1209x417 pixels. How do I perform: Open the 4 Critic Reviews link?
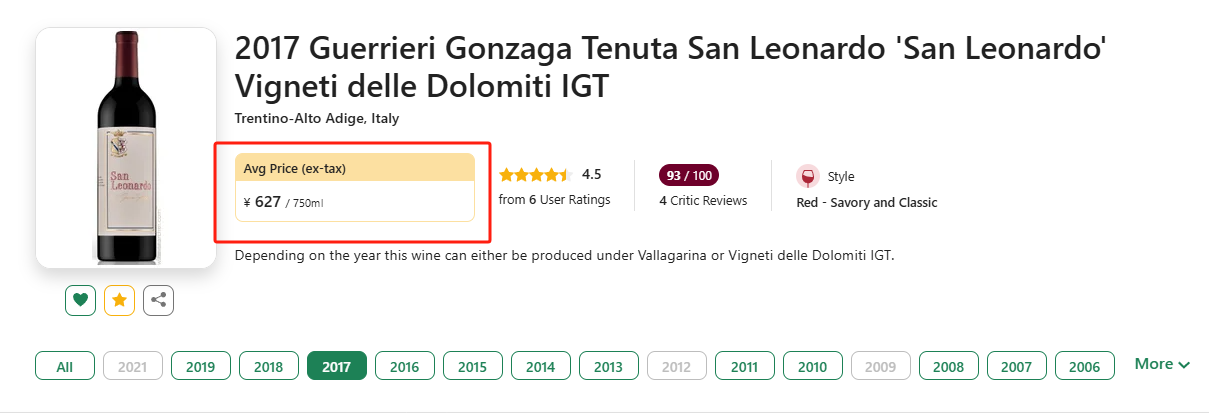point(703,201)
